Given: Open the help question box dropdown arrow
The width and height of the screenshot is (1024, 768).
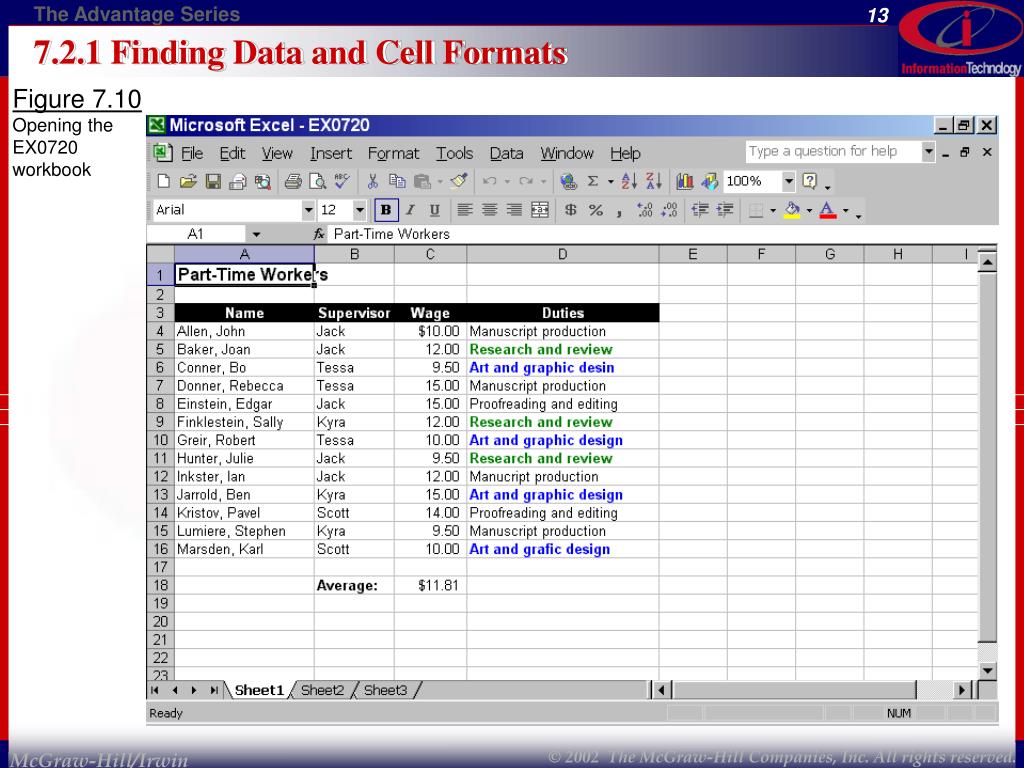Looking at the screenshot, I should [x=929, y=152].
